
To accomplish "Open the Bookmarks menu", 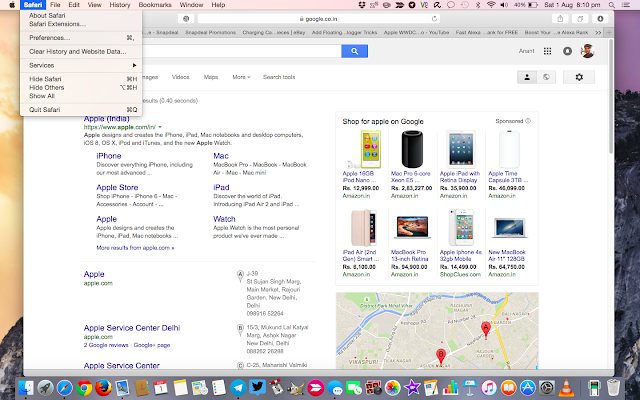I will pyautogui.click(x=155, y=5).
